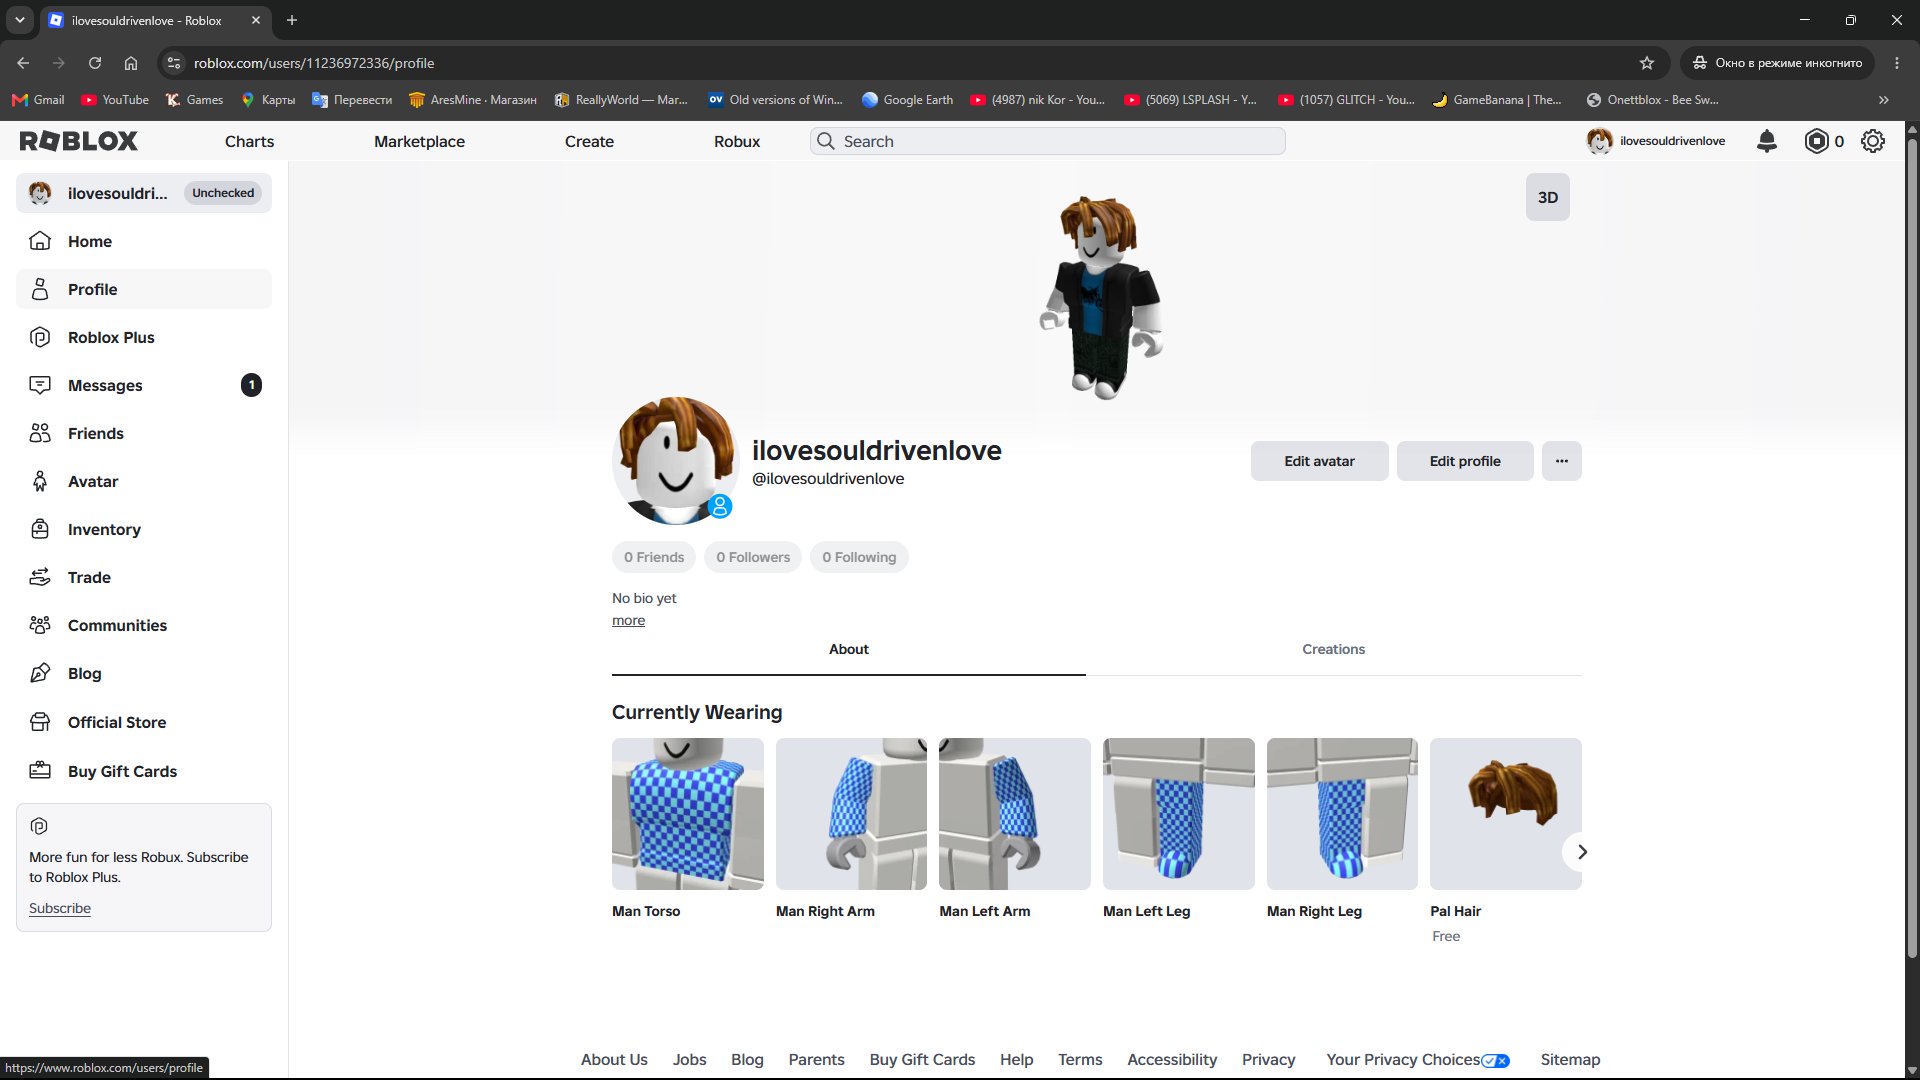The width and height of the screenshot is (1920, 1080).
Task: Open Chrome's three-dot menu
Action: (1897, 63)
